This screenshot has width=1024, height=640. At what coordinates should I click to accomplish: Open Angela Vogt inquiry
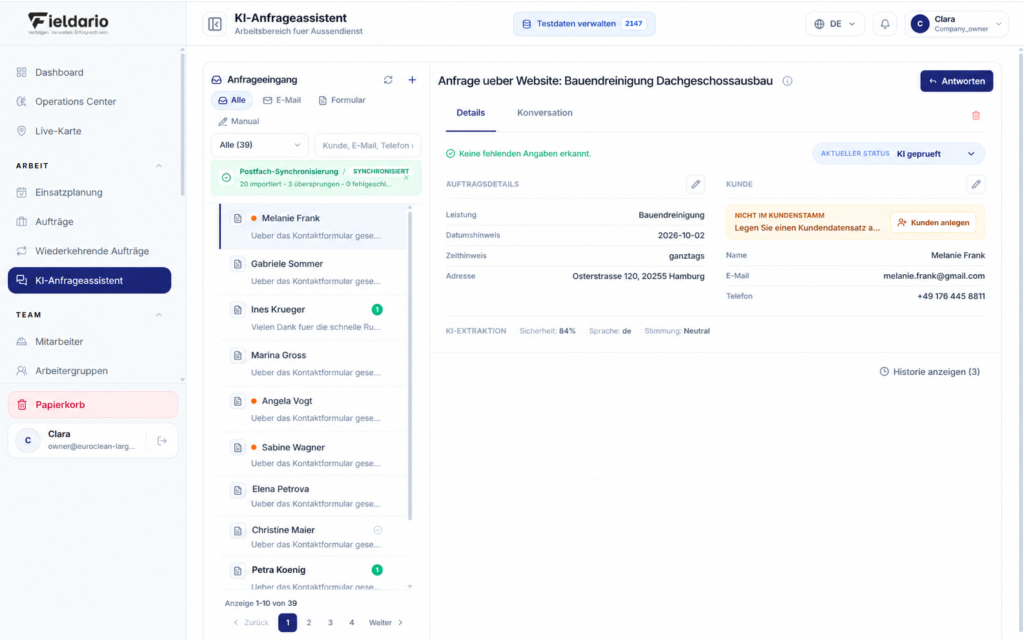(313, 409)
